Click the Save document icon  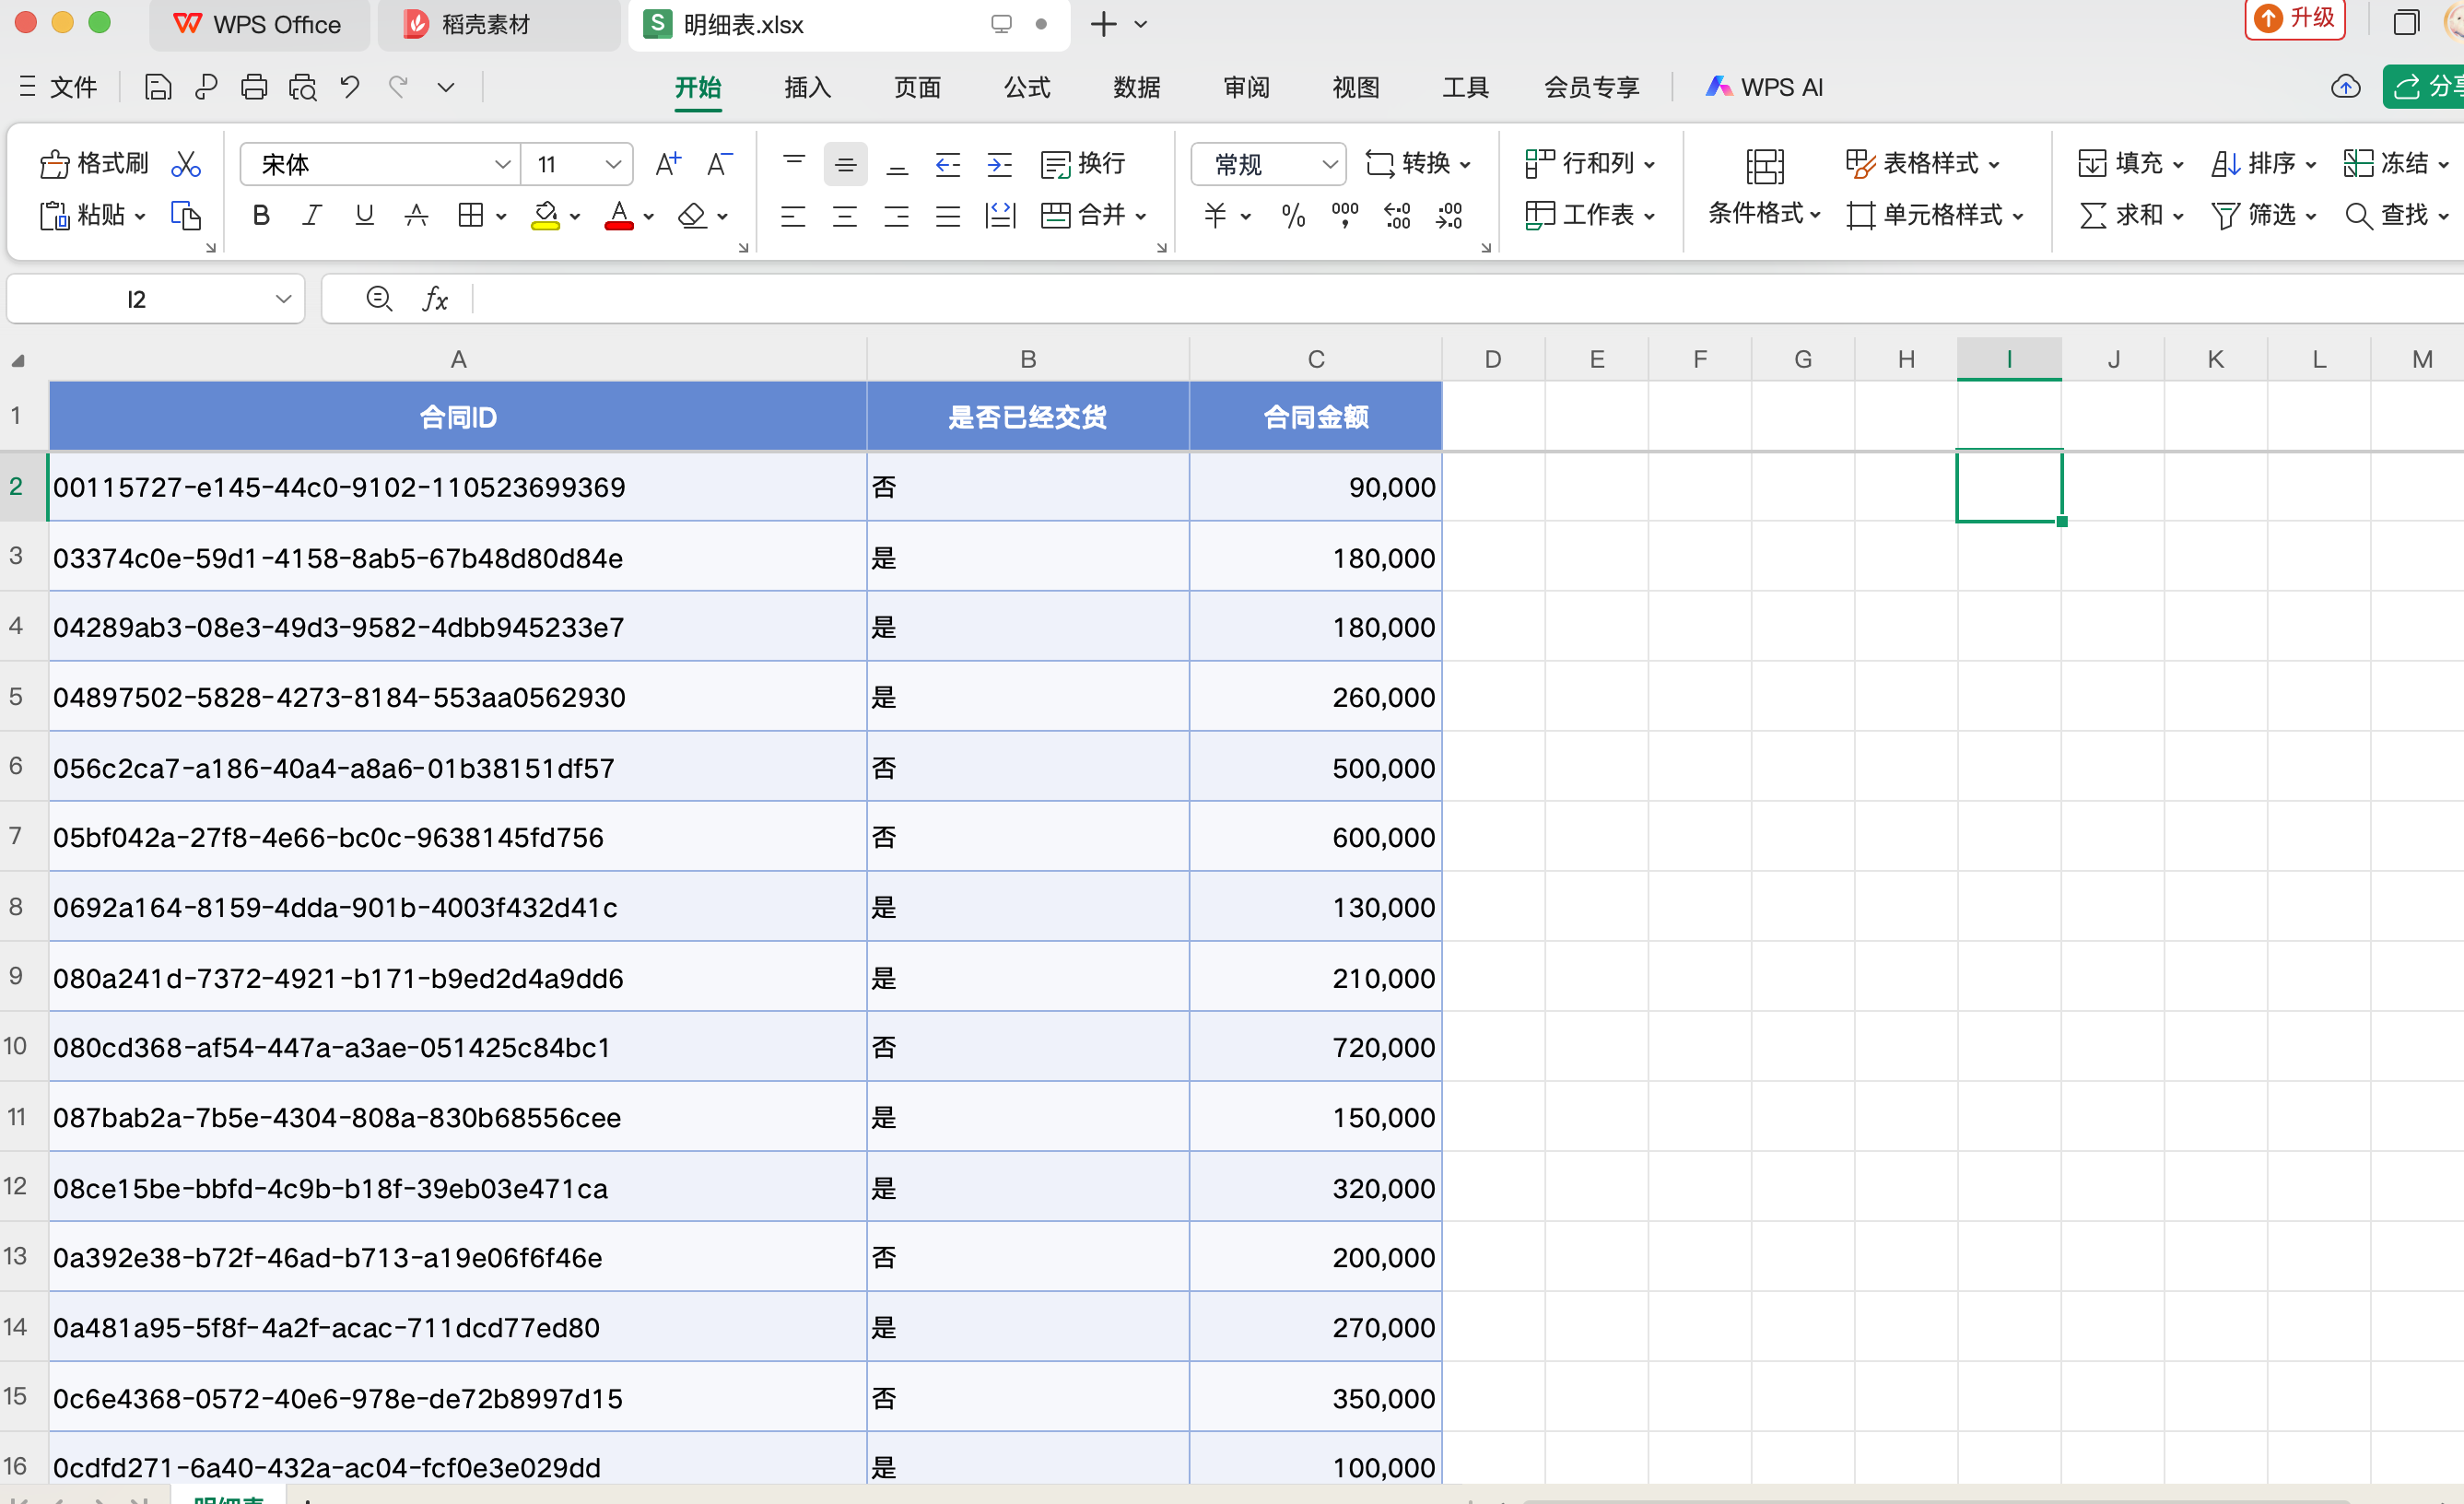coord(158,88)
